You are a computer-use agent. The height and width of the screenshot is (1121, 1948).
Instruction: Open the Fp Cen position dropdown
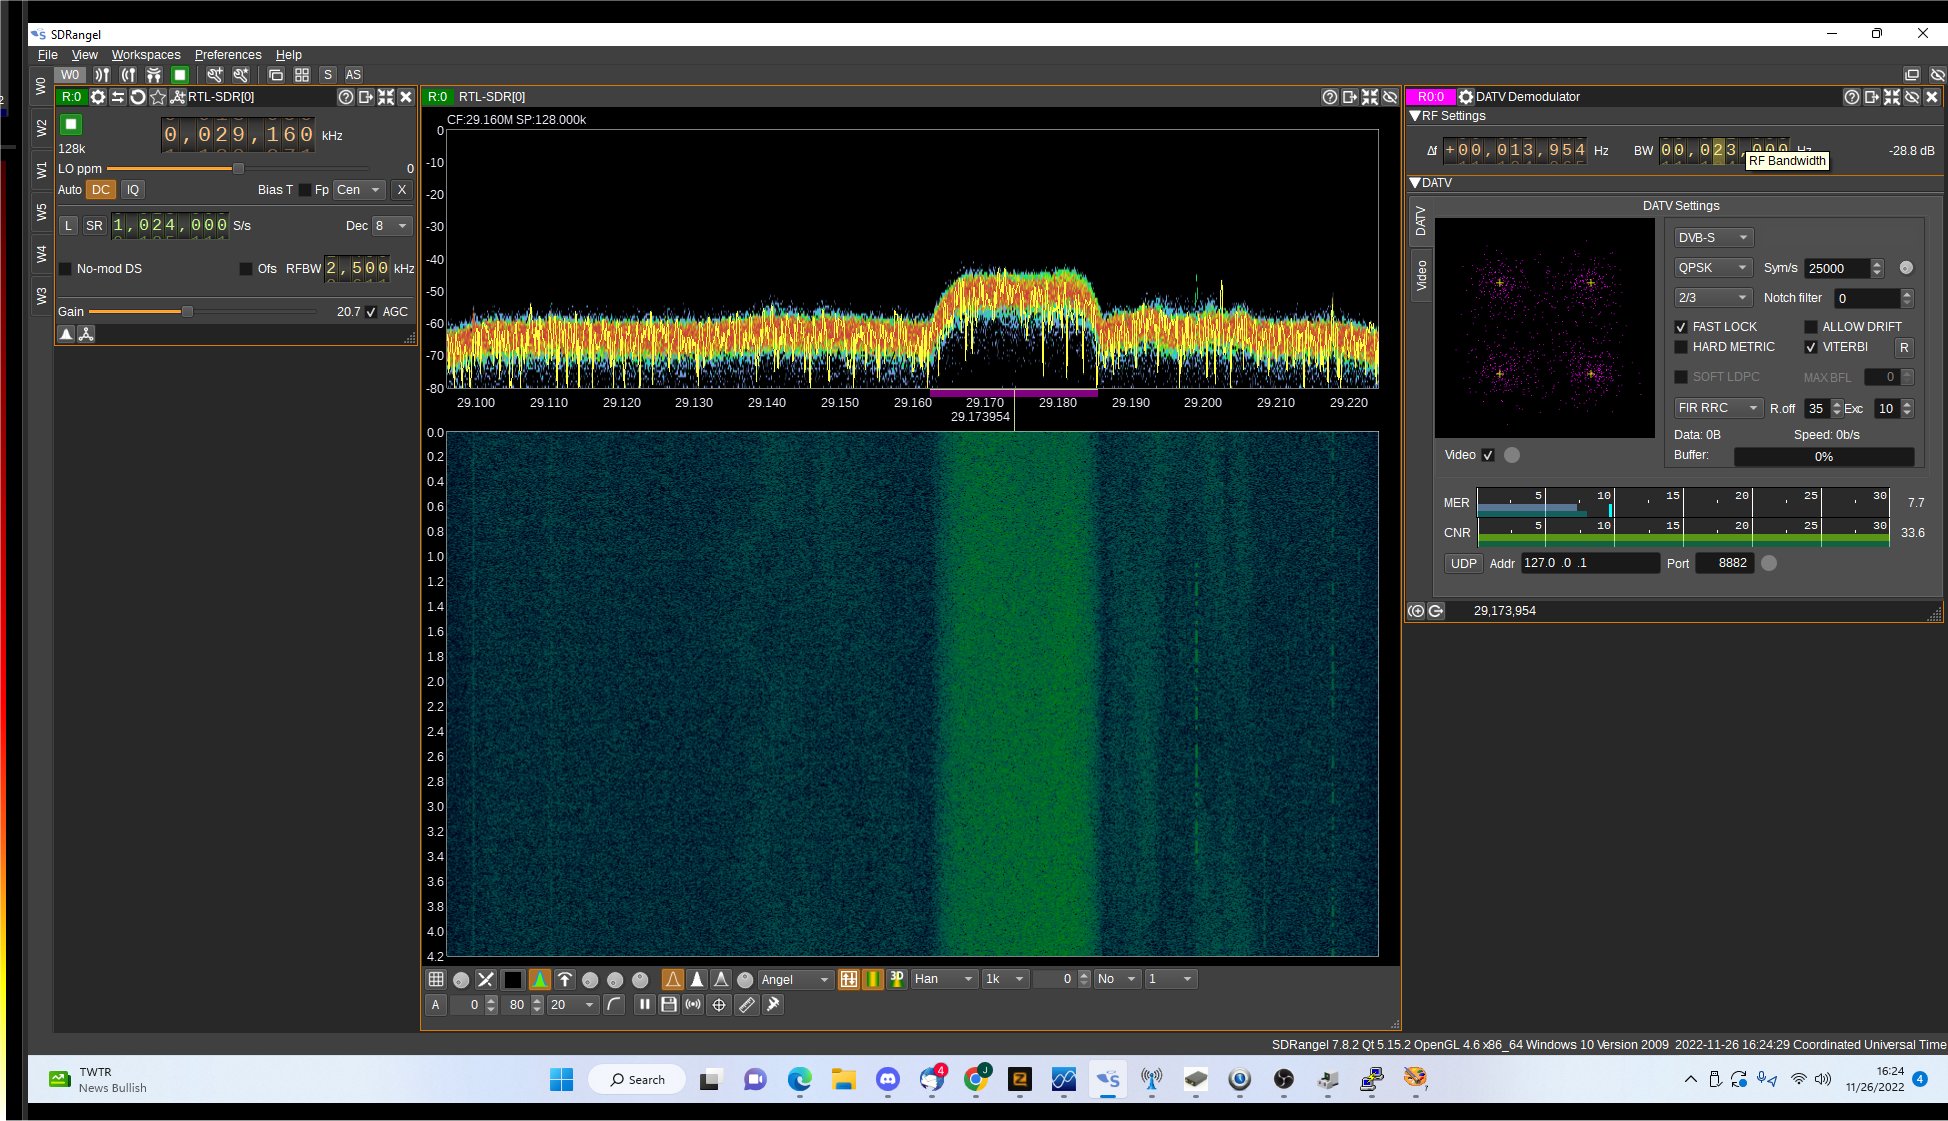(x=359, y=190)
